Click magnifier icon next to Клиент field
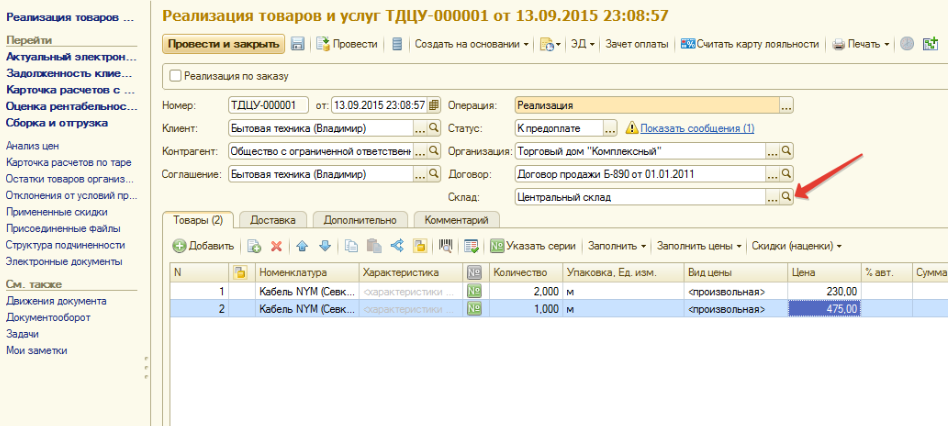Image resolution: width=948 pixels, height=426 pixels. 433,128
